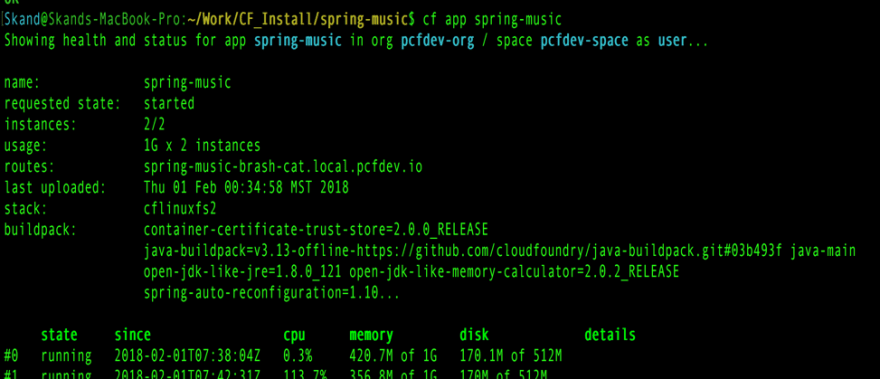Click 'pcfdev-org' in the status line

[437, 42]
